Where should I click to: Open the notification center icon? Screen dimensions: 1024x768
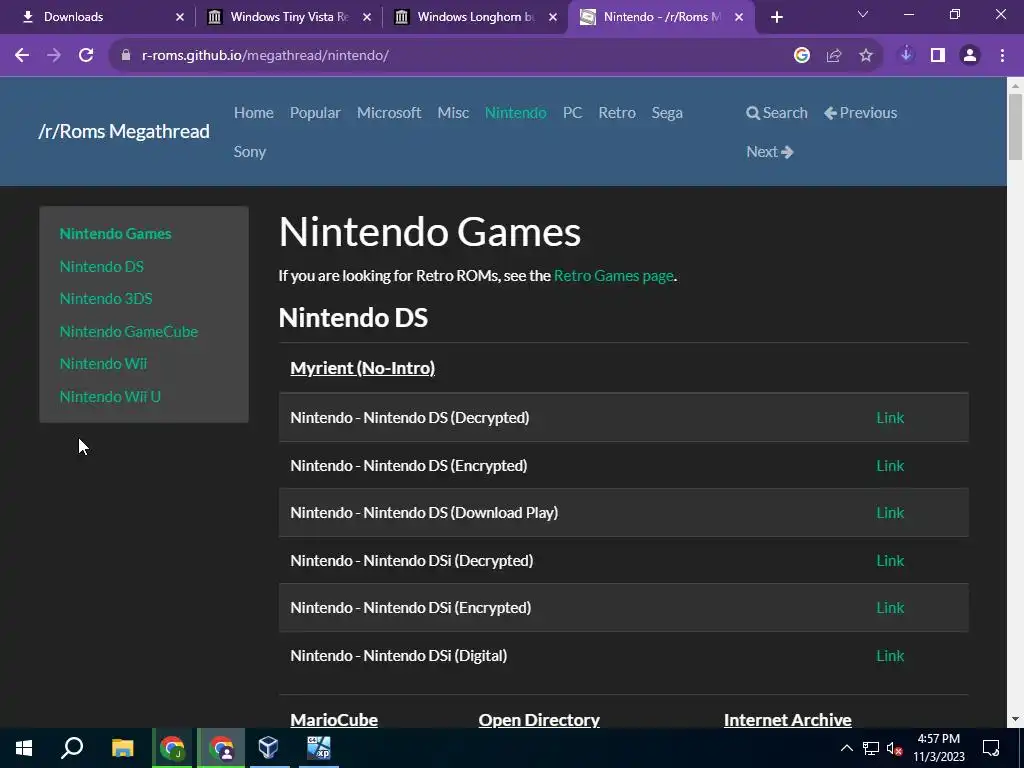991,748
